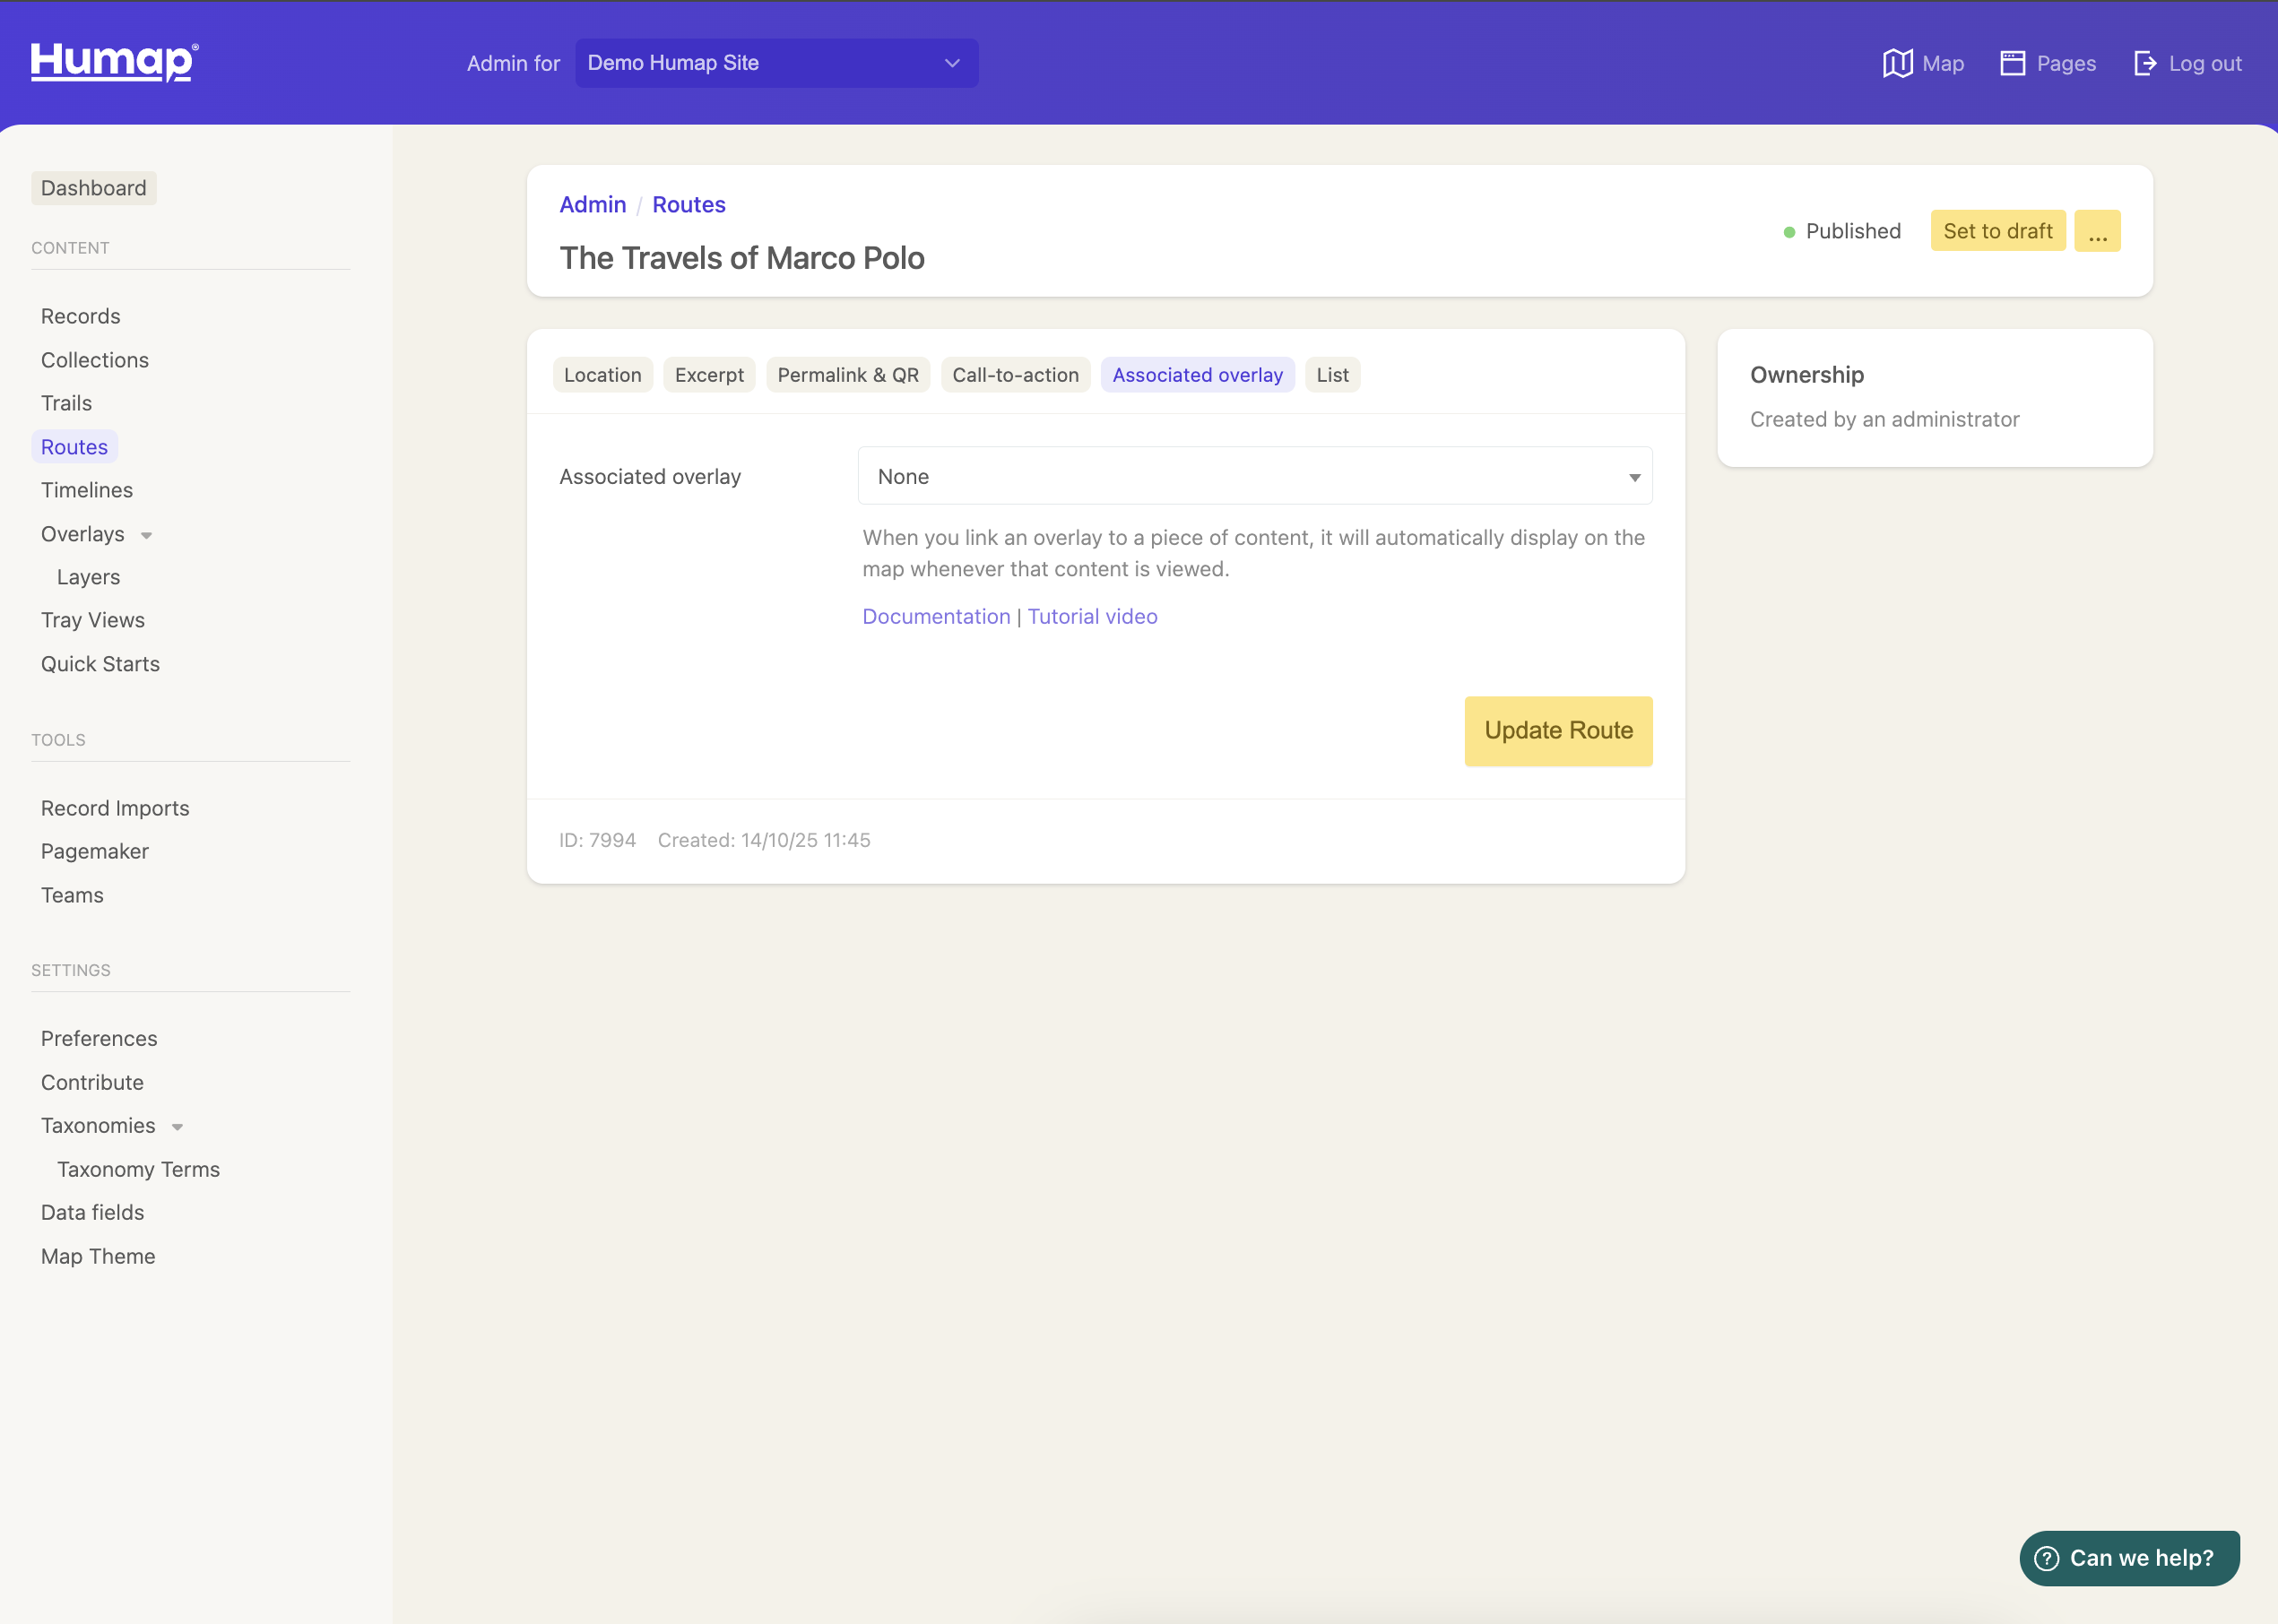Open Map Theme settings
Viewport: 2278px width, 1624px height.
(98, 1256)
